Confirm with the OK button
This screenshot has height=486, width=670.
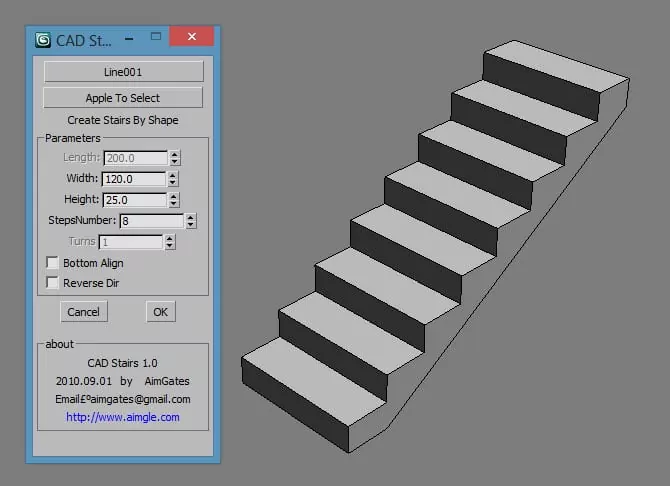click(160, 312)
